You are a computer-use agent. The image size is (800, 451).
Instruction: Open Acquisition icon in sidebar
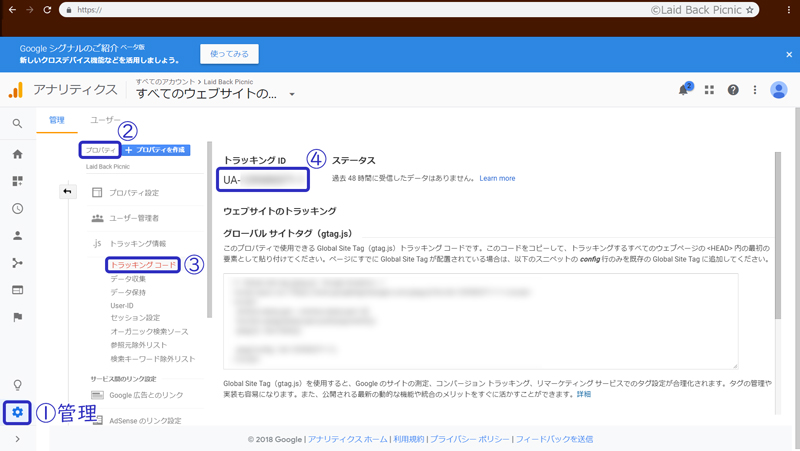(x=17, y=263)
